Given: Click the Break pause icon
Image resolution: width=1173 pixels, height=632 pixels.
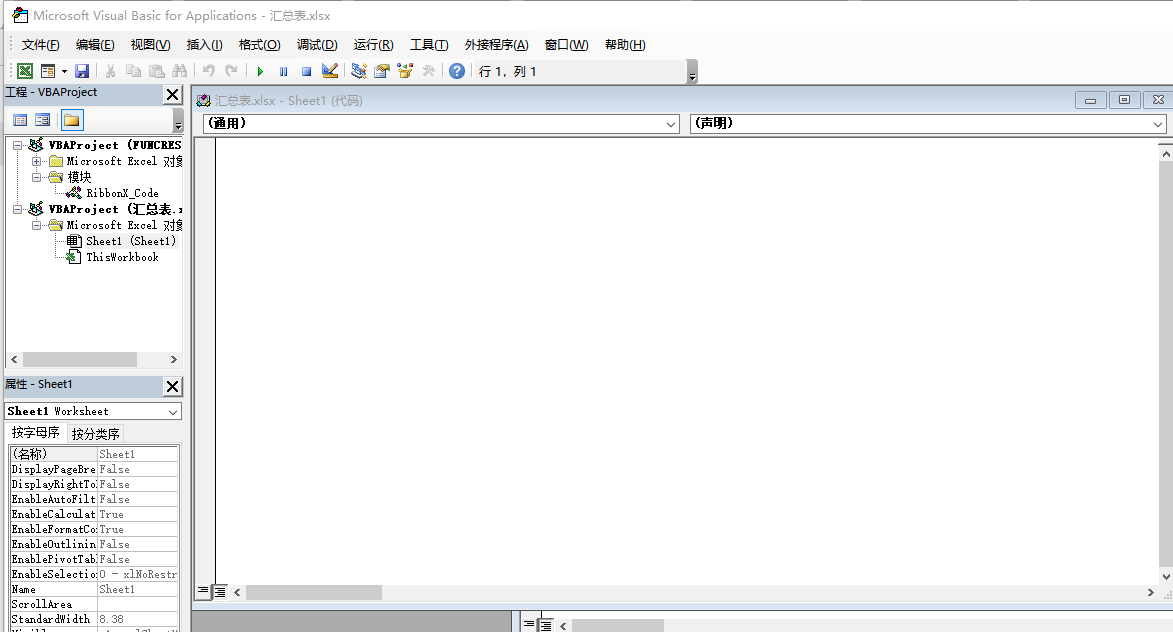Looking at the screenshot, I should [284, 72].
